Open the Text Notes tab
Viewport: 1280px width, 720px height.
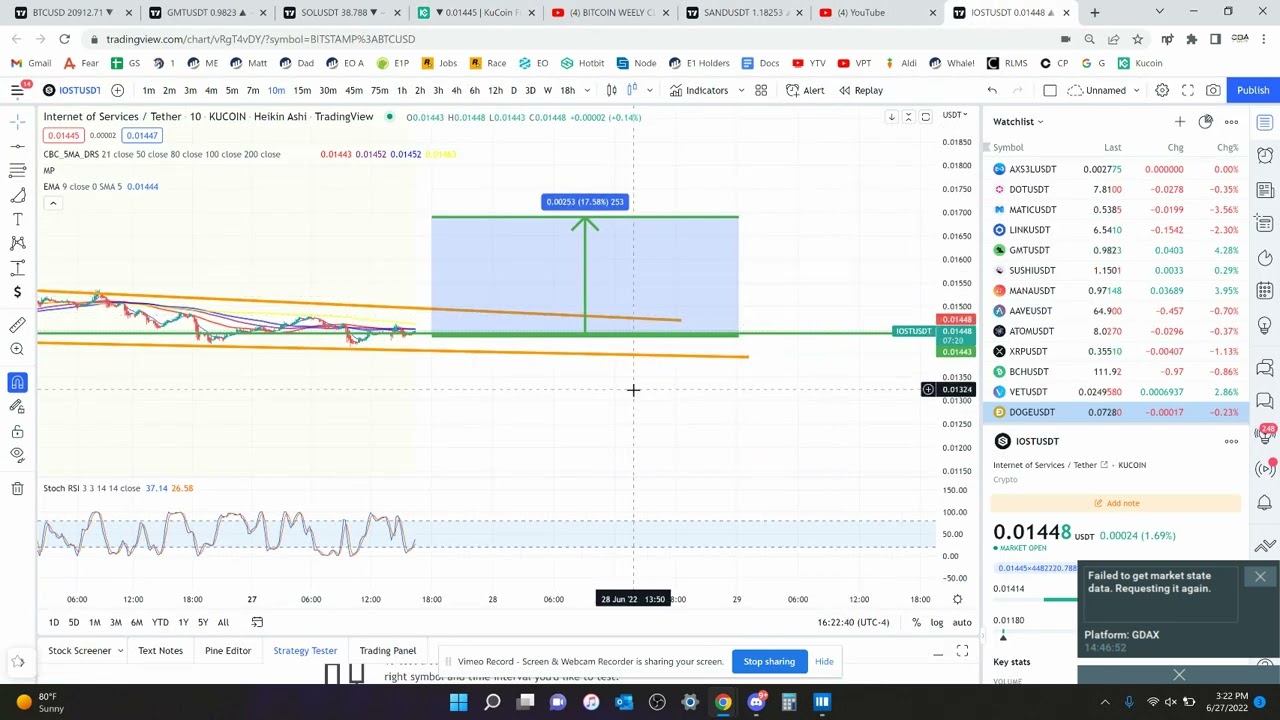[x=160, y=650]
